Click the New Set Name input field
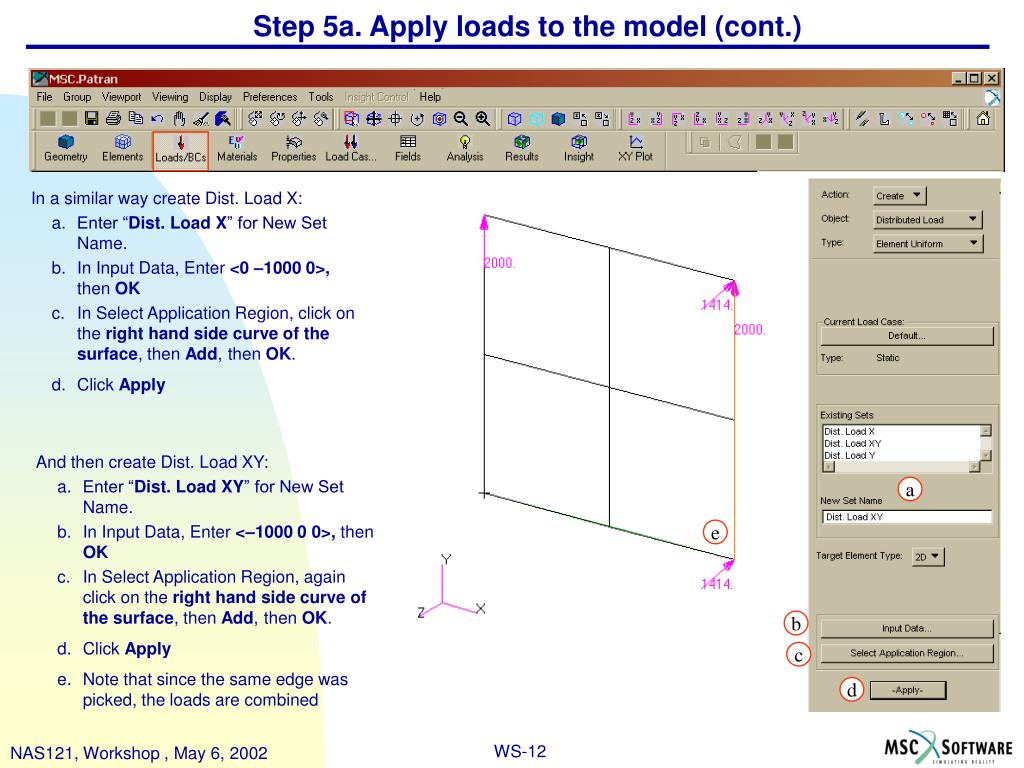1024x768 pixels. tap(906, 517)
